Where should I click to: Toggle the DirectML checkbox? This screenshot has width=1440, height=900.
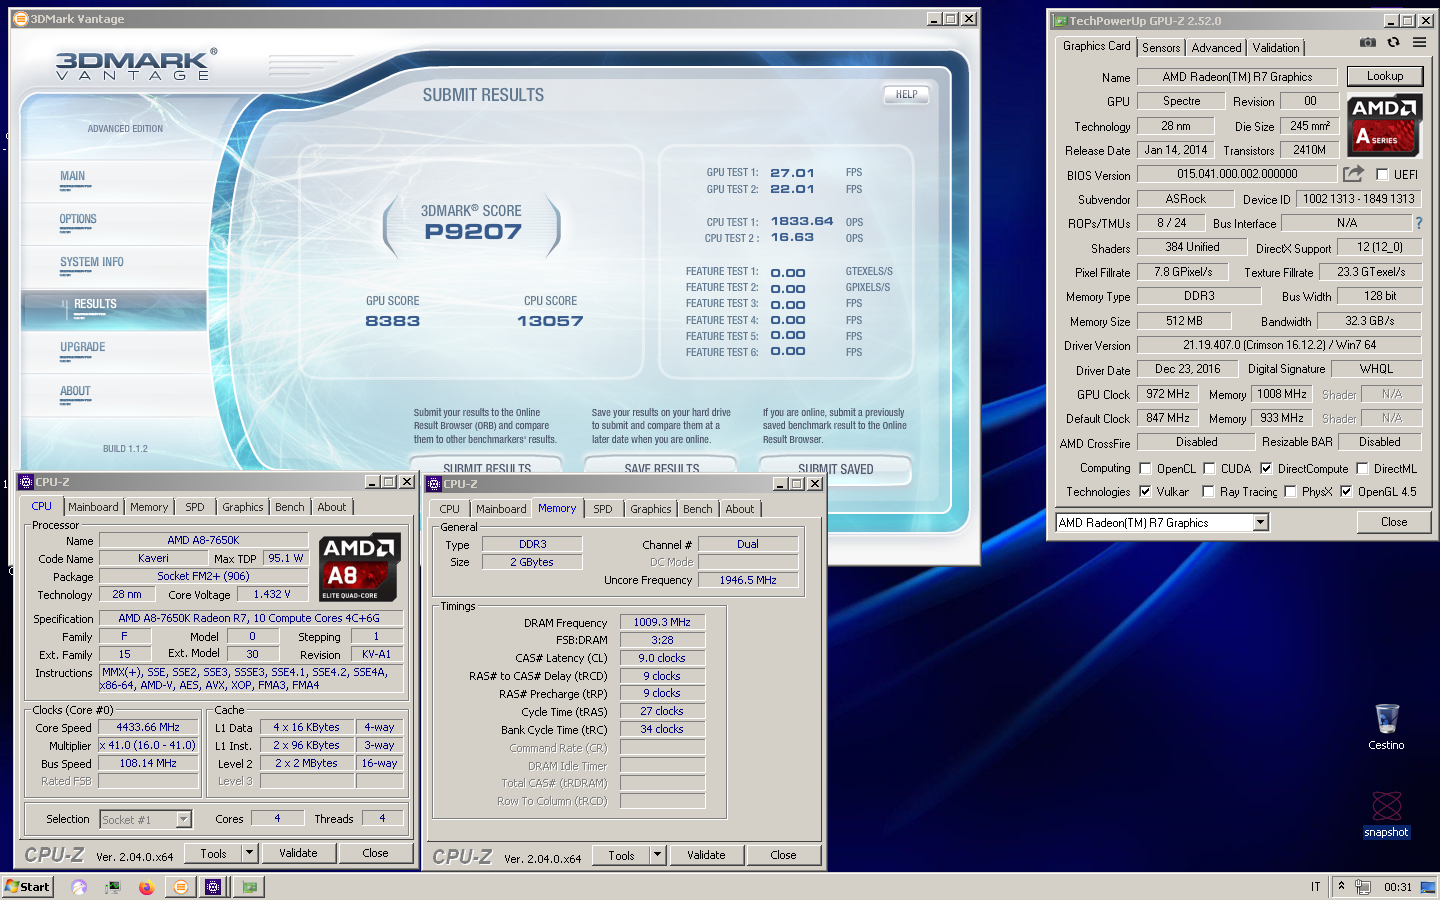pos(1362,468)
